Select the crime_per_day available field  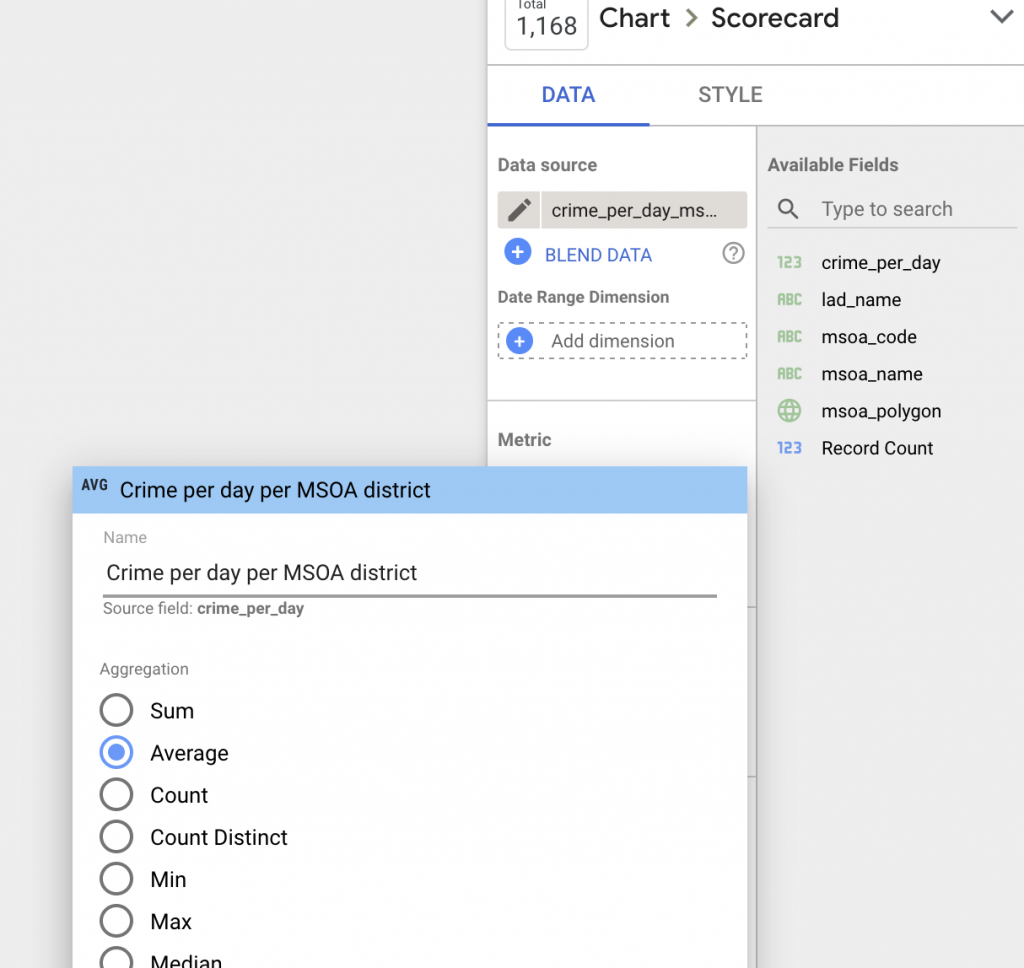(880, 263)
